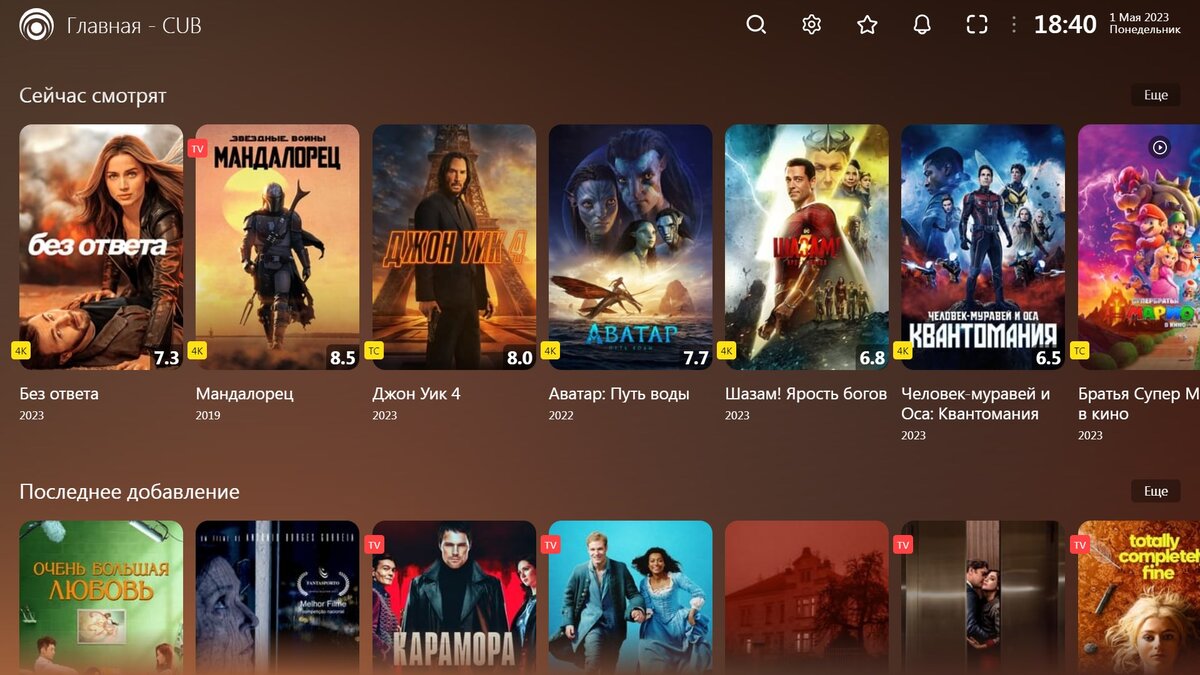The width and height of the screenshot is (1200, 675).
Task: Click rating 6.8 on Шазам
Action: (x=872, y=357)
